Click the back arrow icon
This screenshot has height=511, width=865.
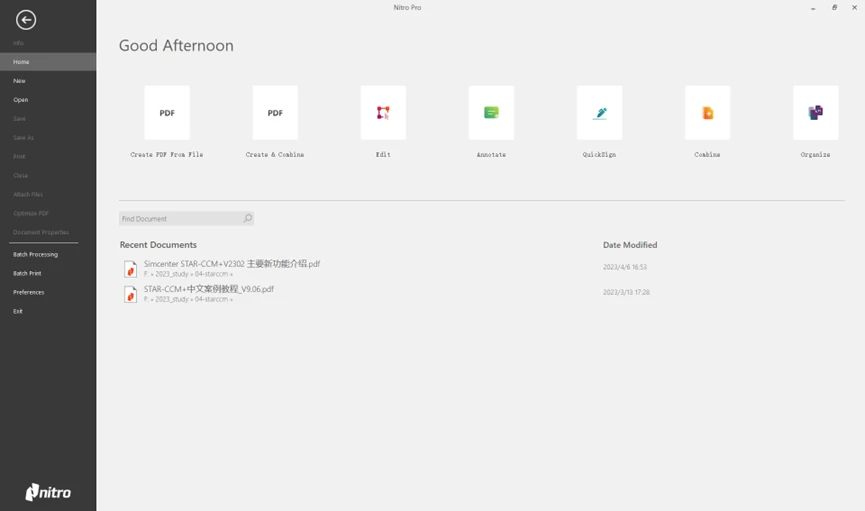pos(26,20)
